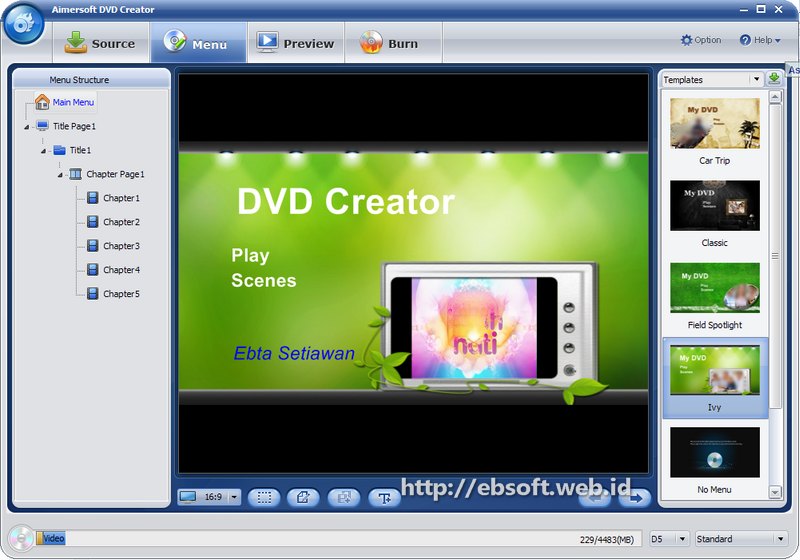Select Main Menu in menu structure
800x560 pixels.
coord(73,102)
